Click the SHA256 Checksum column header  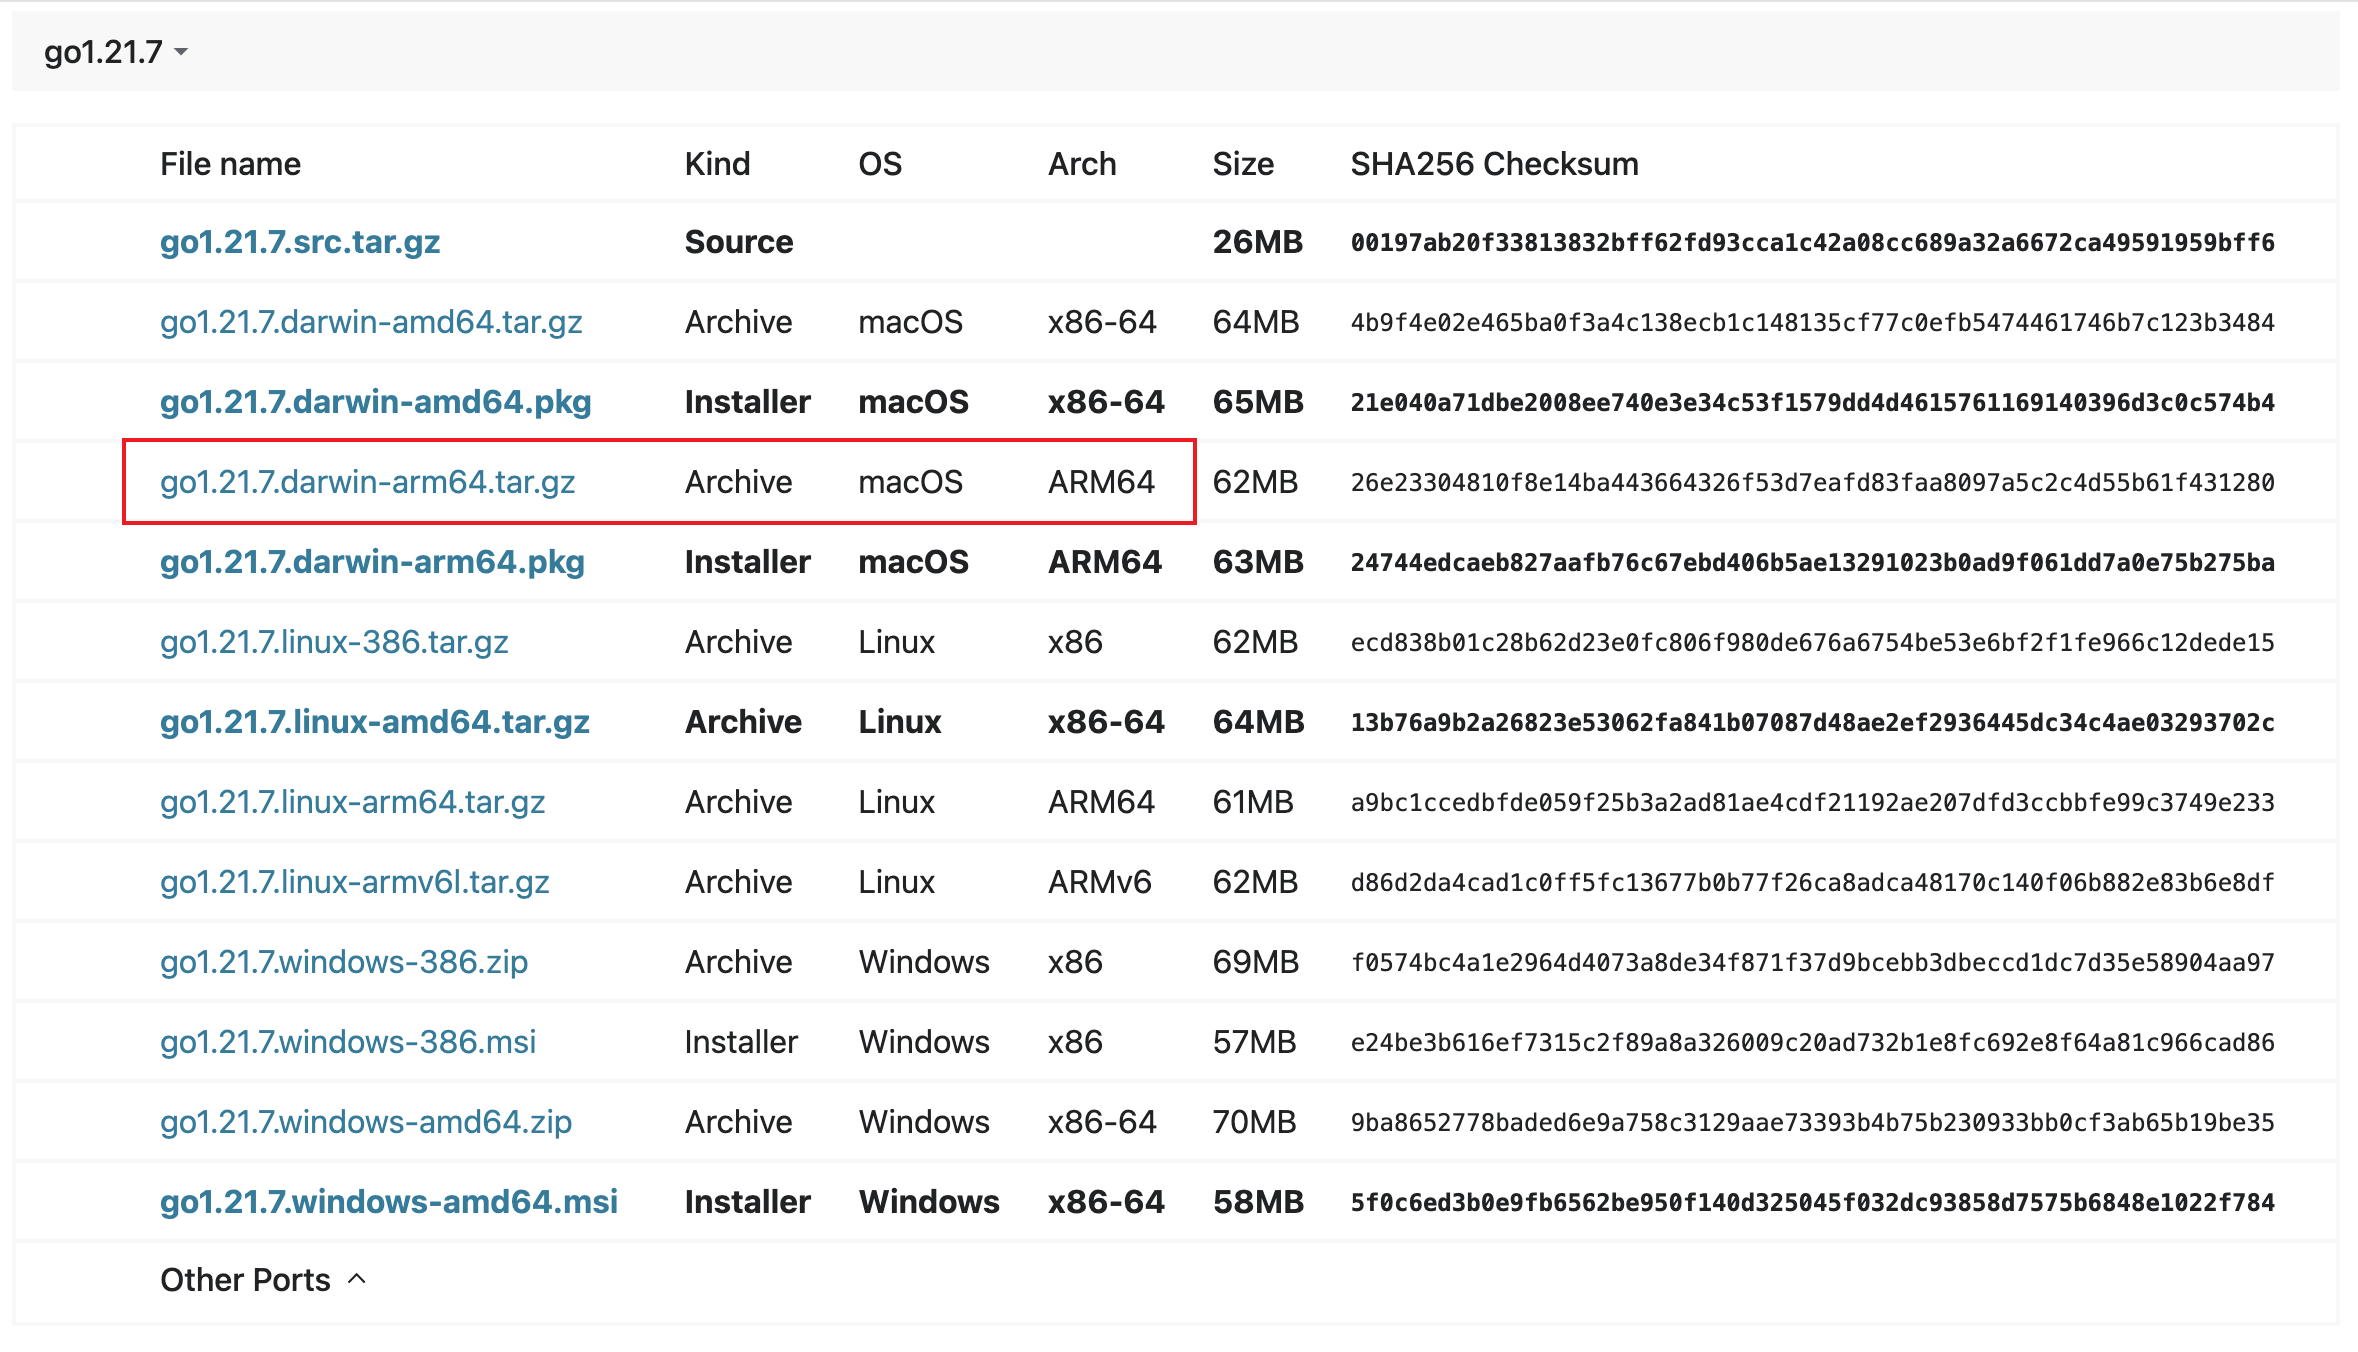coord(1494,164)
